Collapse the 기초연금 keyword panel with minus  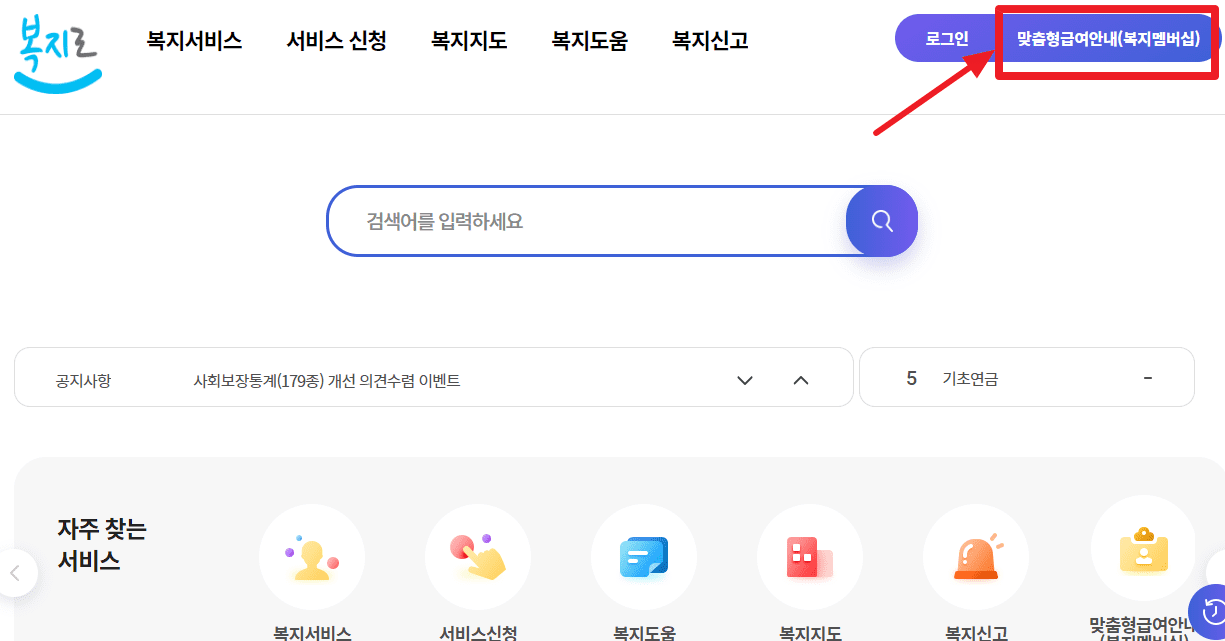coord(1148,377)
